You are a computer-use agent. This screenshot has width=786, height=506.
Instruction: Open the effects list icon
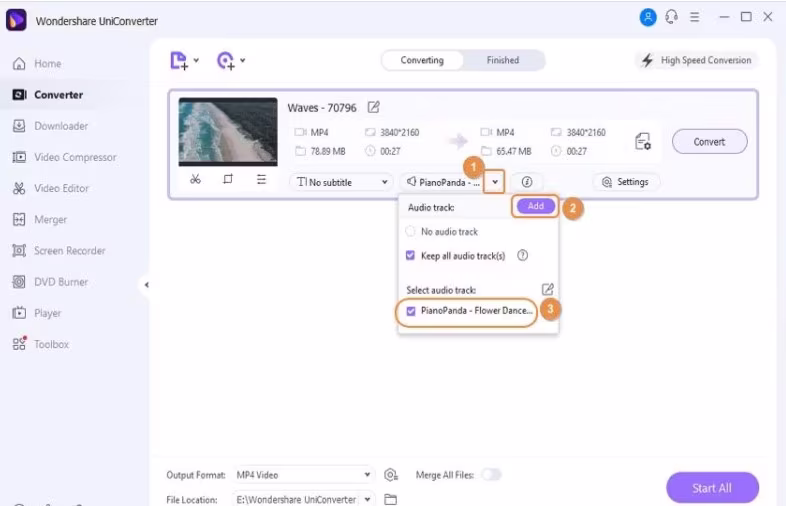pyautogui.click(x=261, y=179)
